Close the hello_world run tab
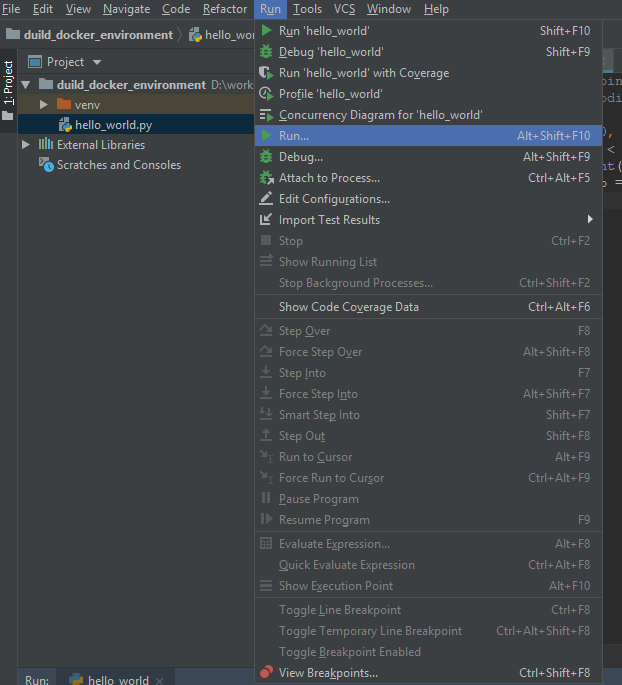Image resolution: width=622 pixels, height=685 pixels. [x=159, y=681]
